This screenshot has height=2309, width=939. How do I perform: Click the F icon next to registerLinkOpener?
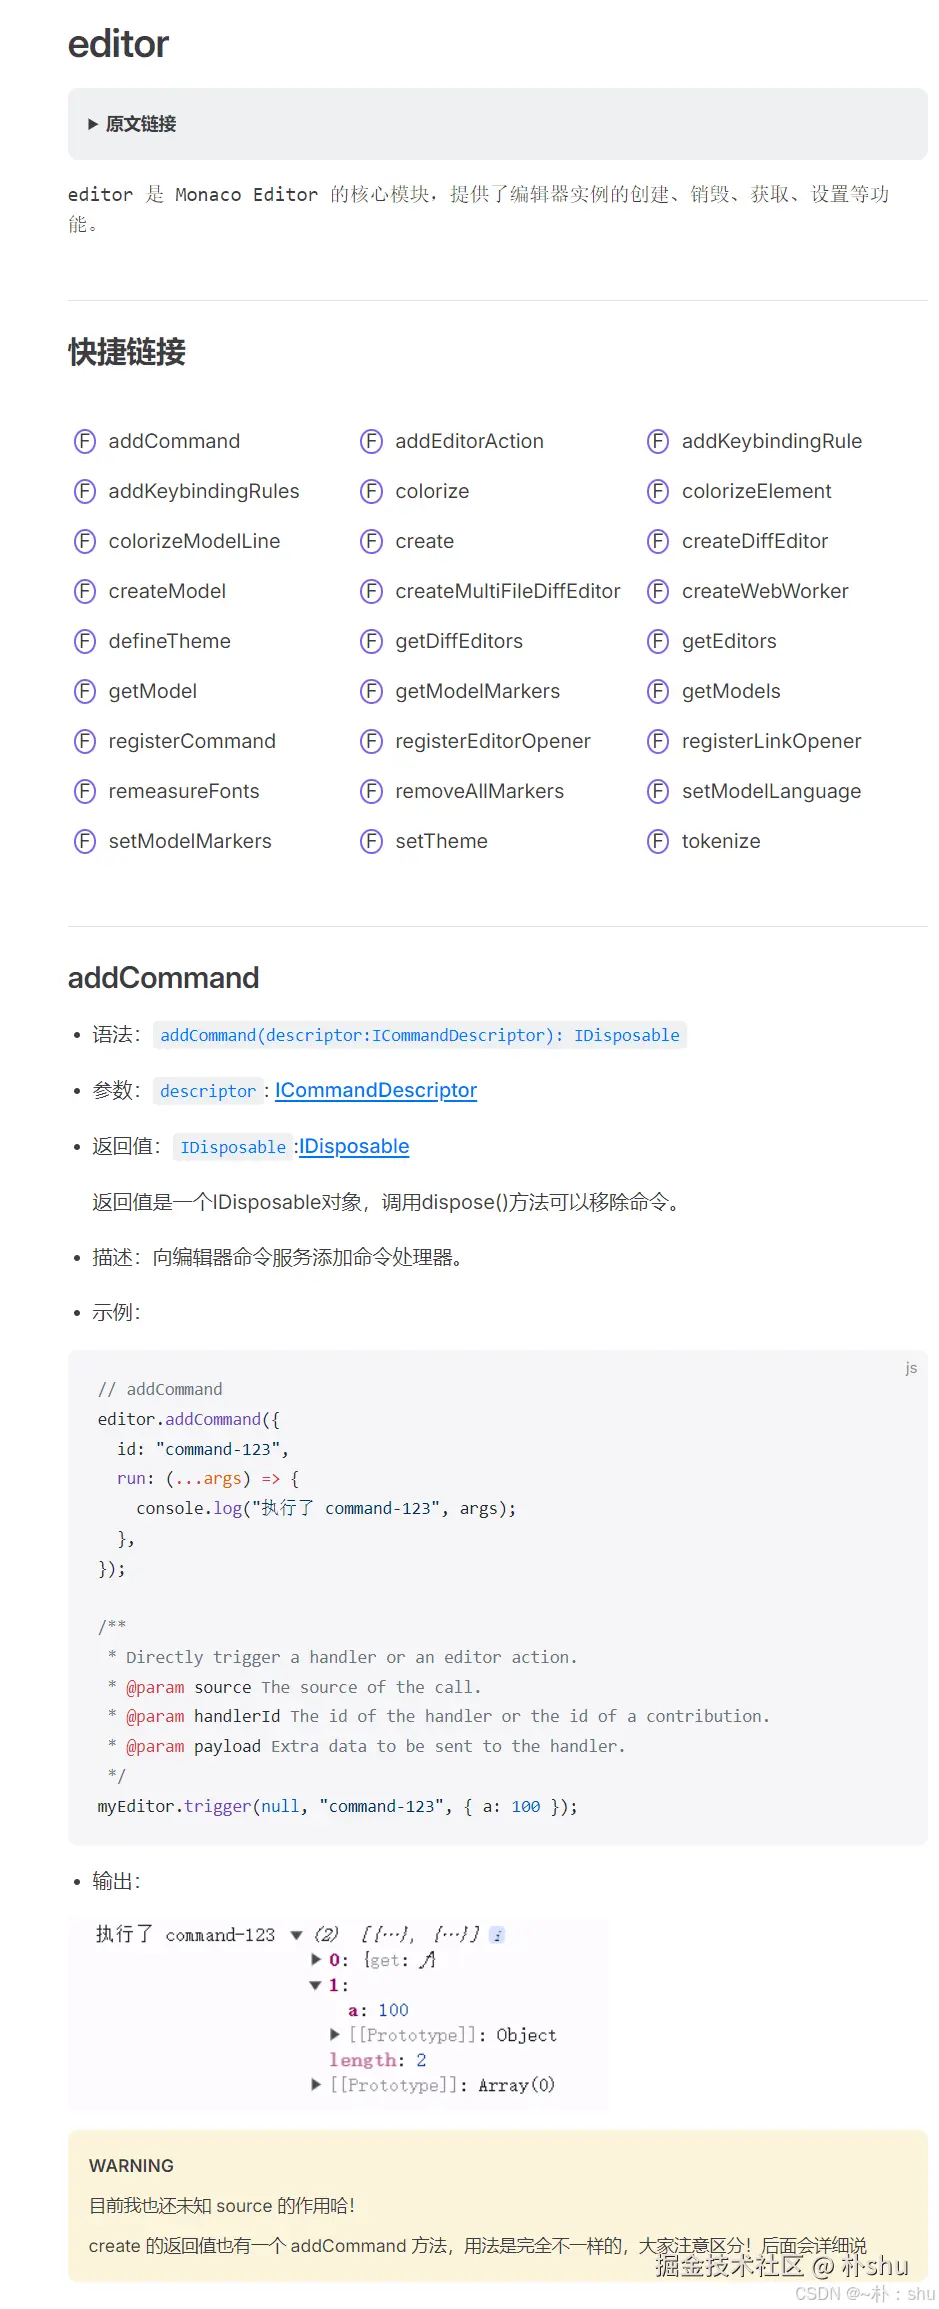[x=658, y=741]
